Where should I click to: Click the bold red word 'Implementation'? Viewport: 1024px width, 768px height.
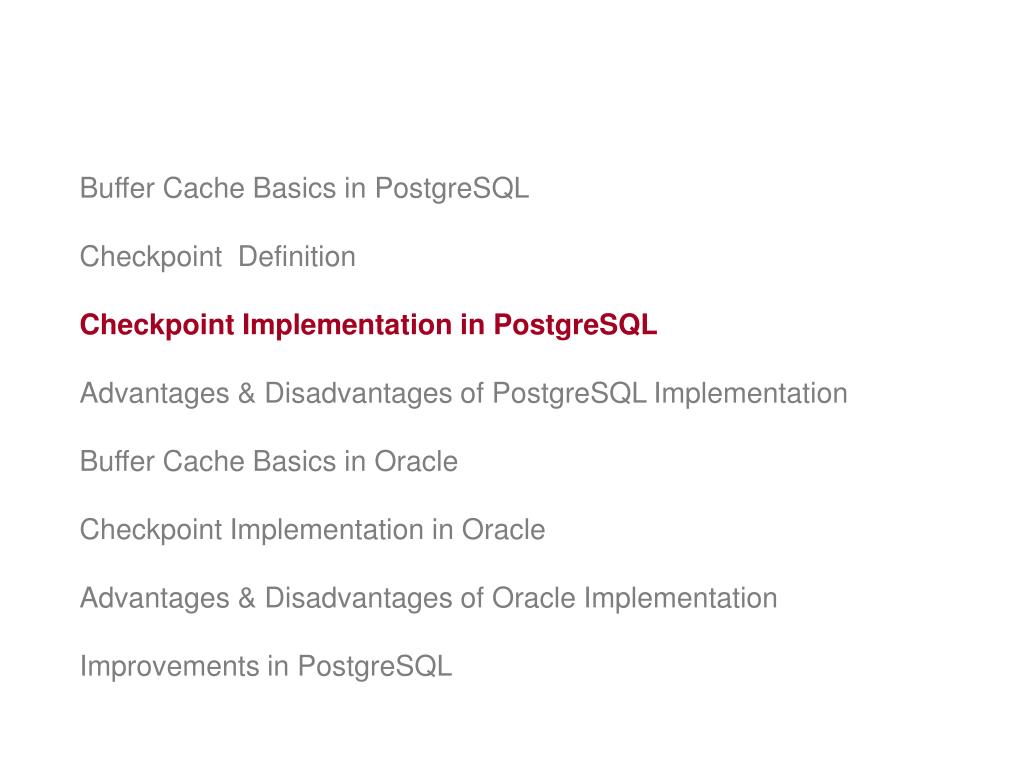point(347,325)
